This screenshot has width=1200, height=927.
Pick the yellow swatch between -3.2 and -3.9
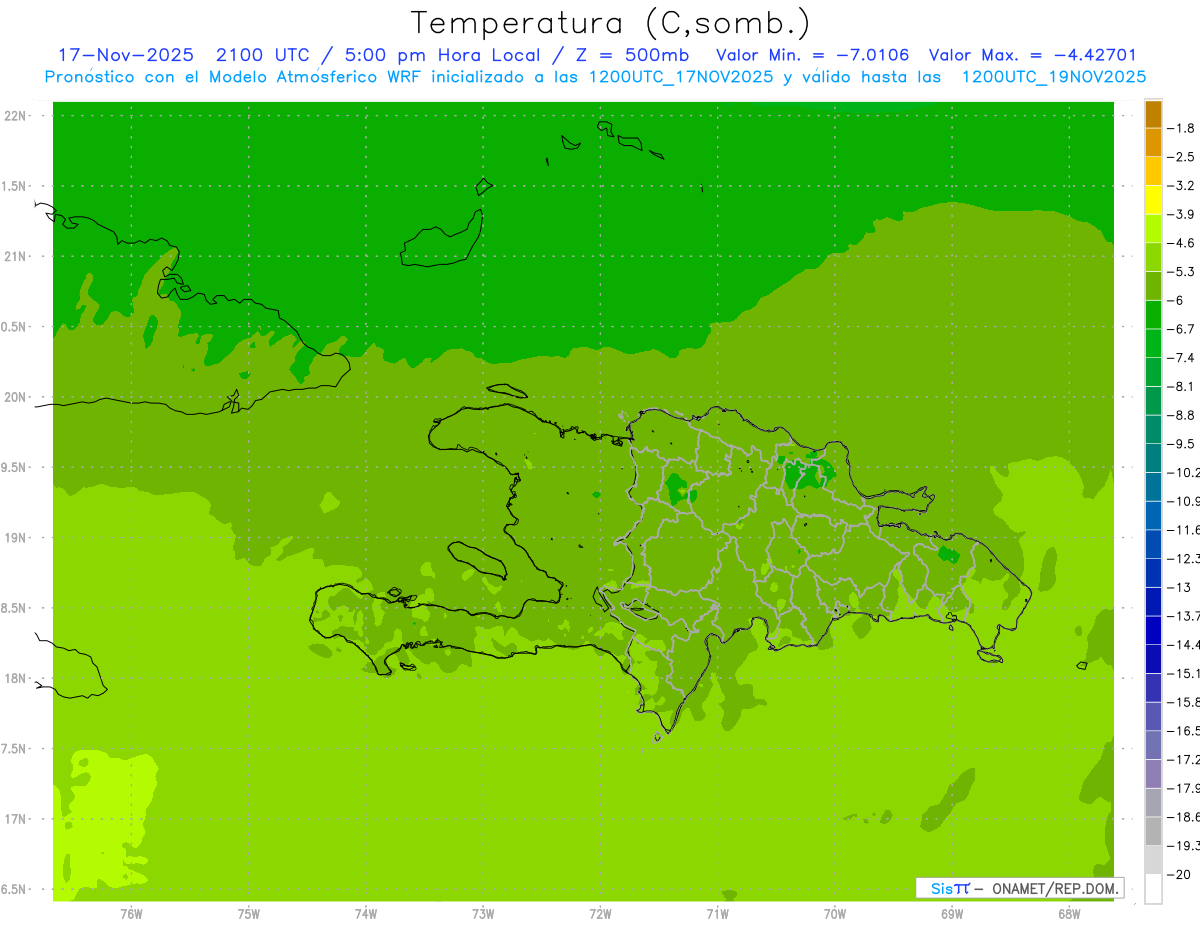1153,200
